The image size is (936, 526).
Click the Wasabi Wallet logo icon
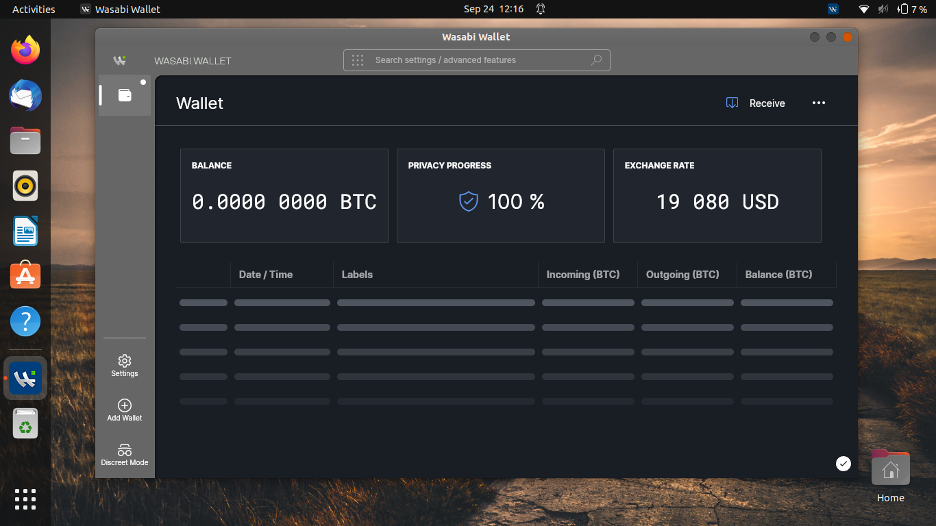119,60
